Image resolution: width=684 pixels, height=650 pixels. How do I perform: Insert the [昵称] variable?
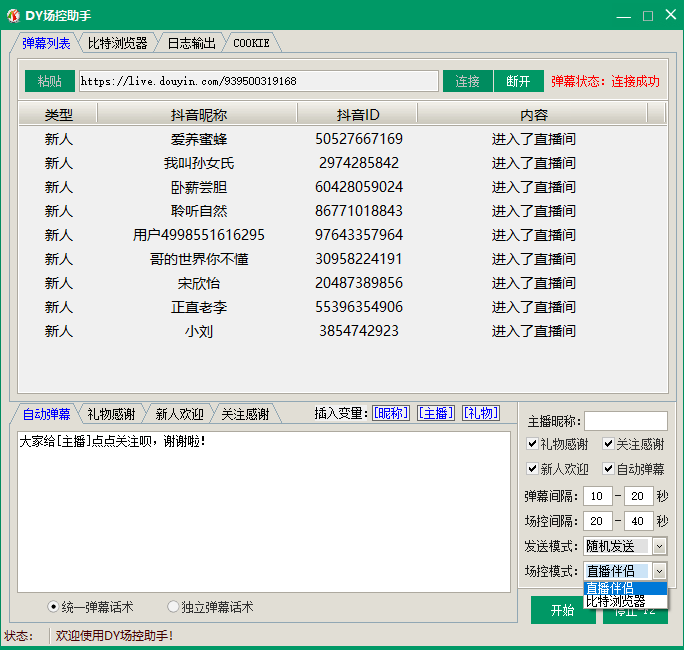coord(390,413)
